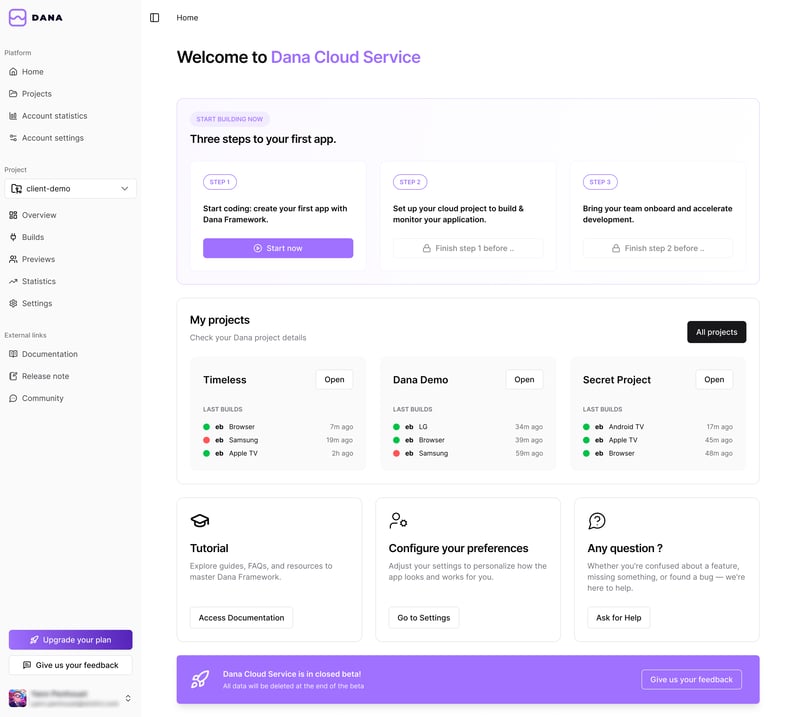Click Upgrade your plan button
Image resolution: width=795 pixels, height=717 pixels.
70,639
